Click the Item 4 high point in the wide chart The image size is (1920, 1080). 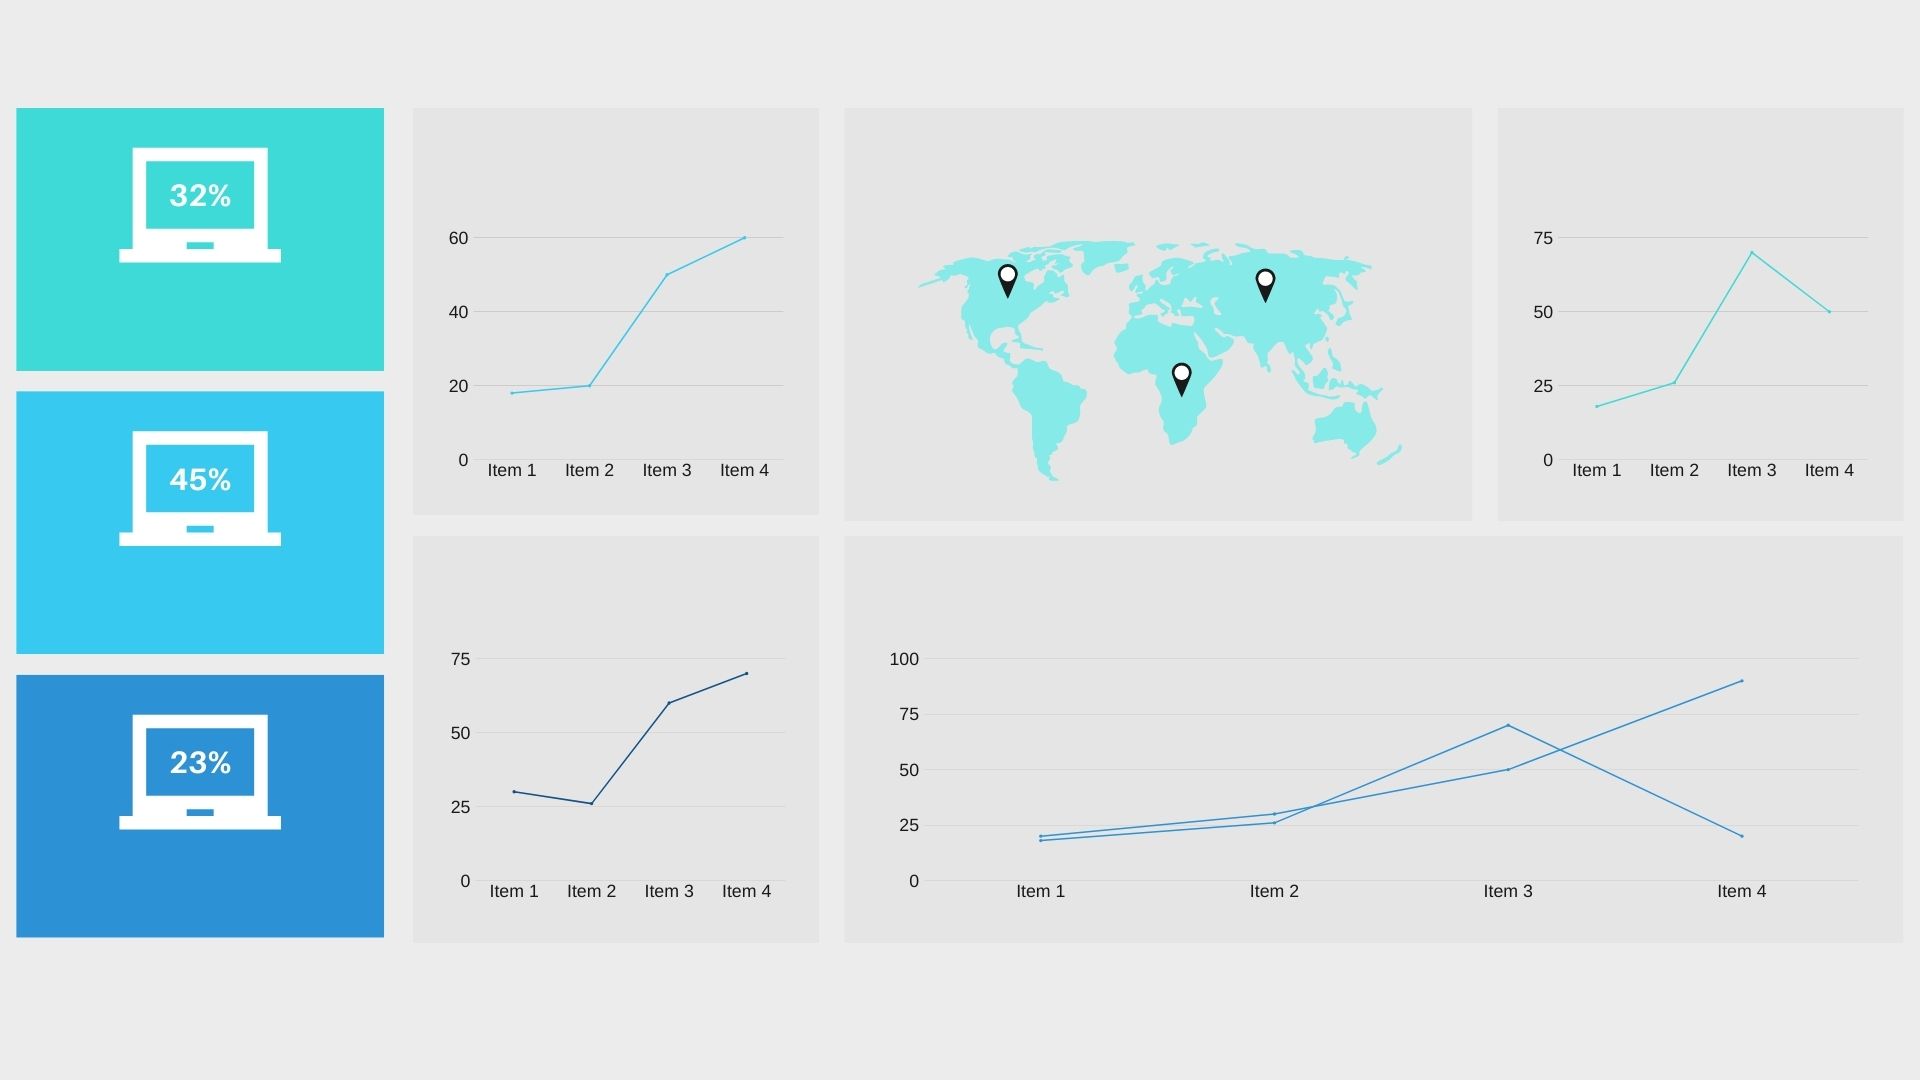pyautogui.click(x=1742, y=681)
